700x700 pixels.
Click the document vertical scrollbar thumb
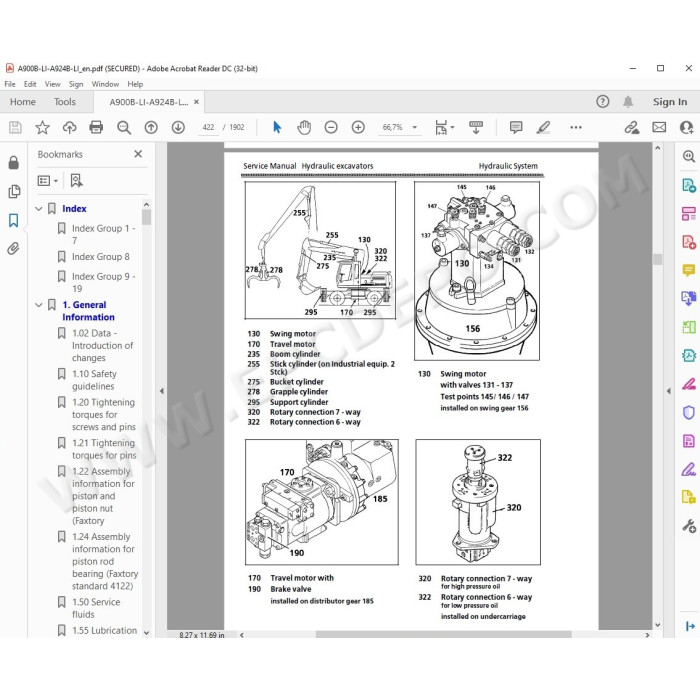point(657,259)
